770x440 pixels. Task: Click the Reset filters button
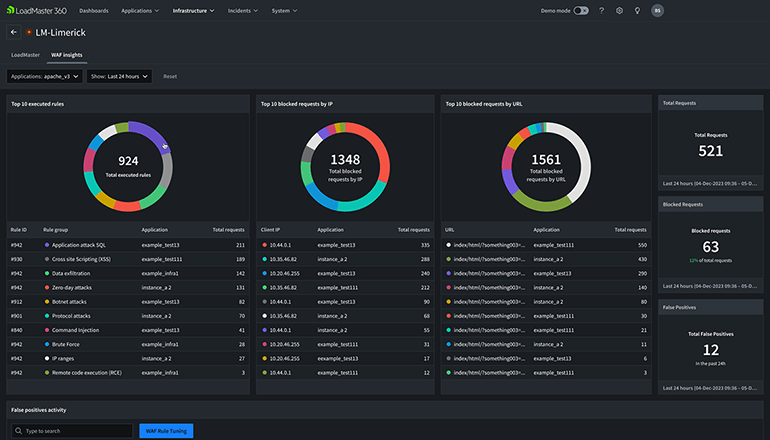coord(170,76)
